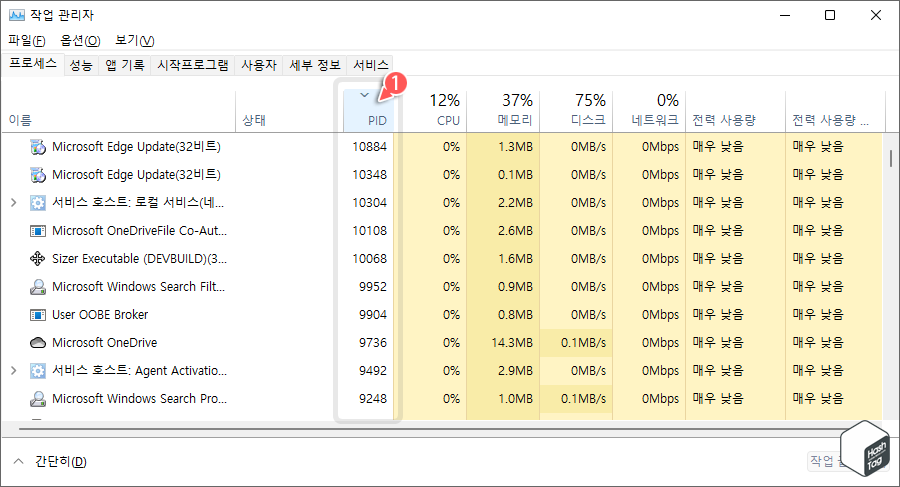The width and height of the screenshot is (900, 487).
Task: Click 간단히(D) fewer details link
Action: (60, 461)
